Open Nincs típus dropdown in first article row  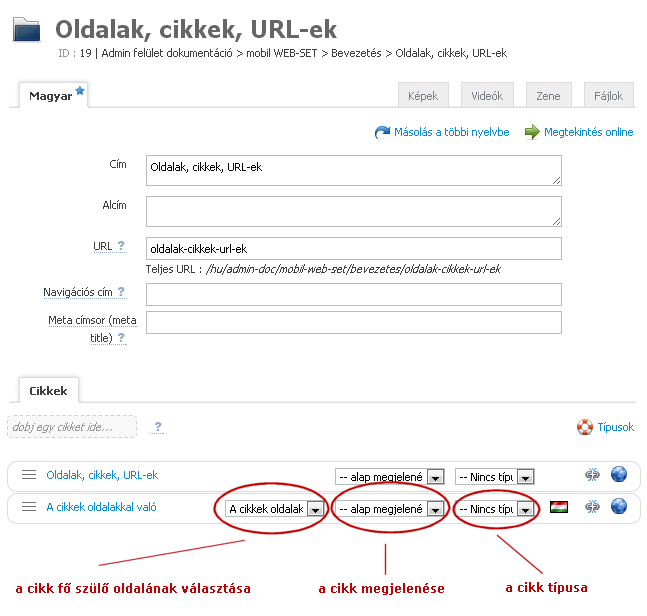pyautogui.click(x=494, y=477)
